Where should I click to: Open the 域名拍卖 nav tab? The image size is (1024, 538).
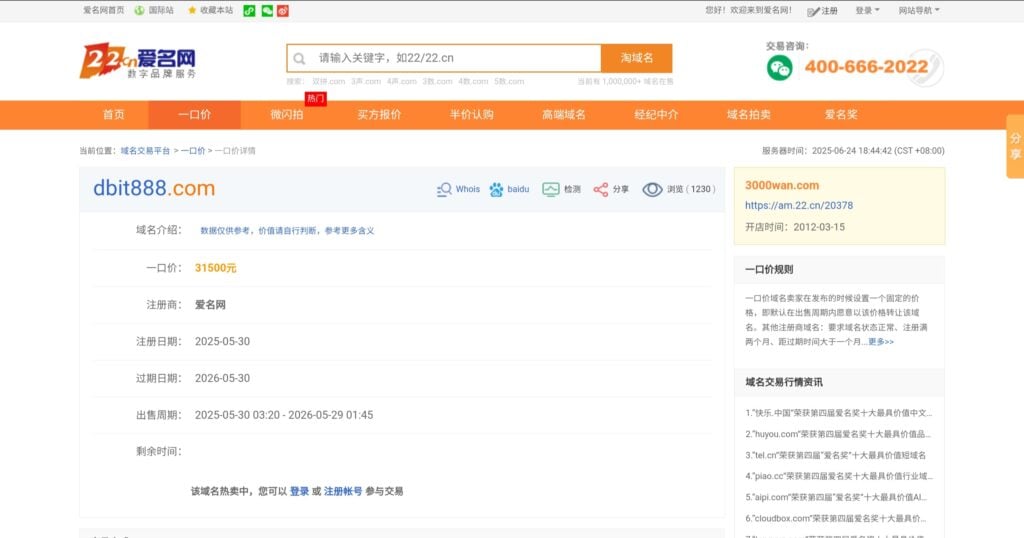click(x=749, y=115)
